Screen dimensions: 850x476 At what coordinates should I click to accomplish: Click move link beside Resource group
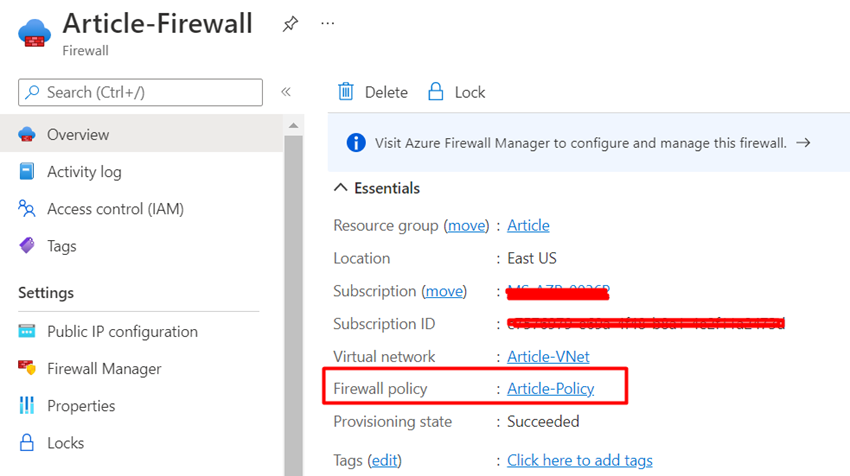tap(466, 226)
